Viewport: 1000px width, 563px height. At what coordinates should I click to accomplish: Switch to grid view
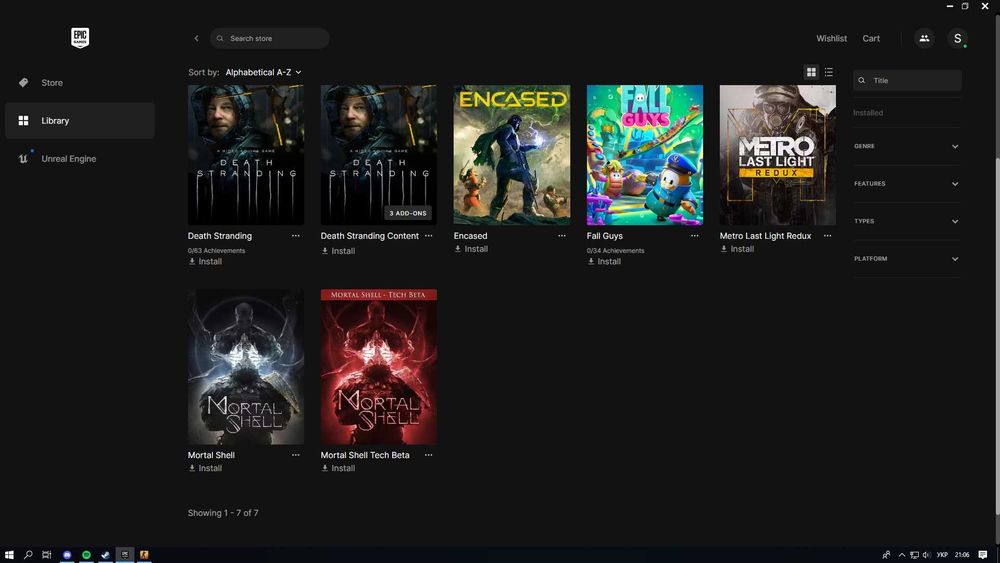811,72
